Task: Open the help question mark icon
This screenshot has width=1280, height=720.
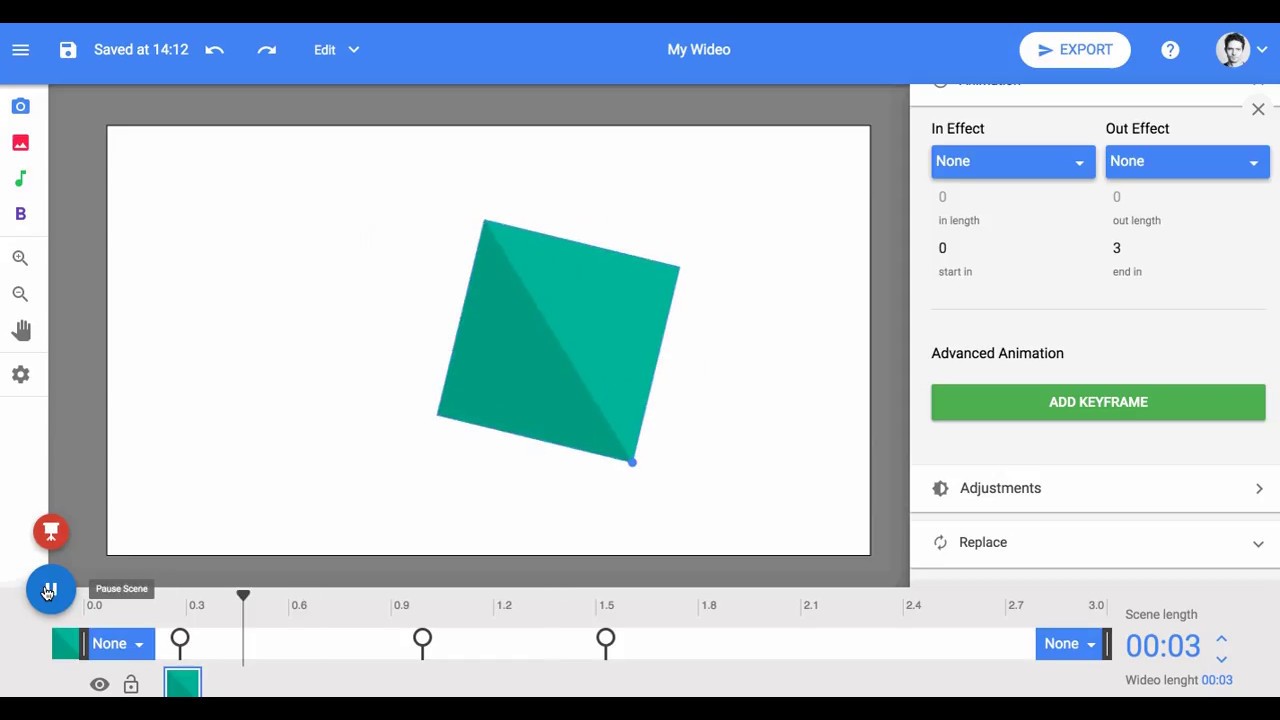Action: pyautogui.click(x=1170, y=50)
